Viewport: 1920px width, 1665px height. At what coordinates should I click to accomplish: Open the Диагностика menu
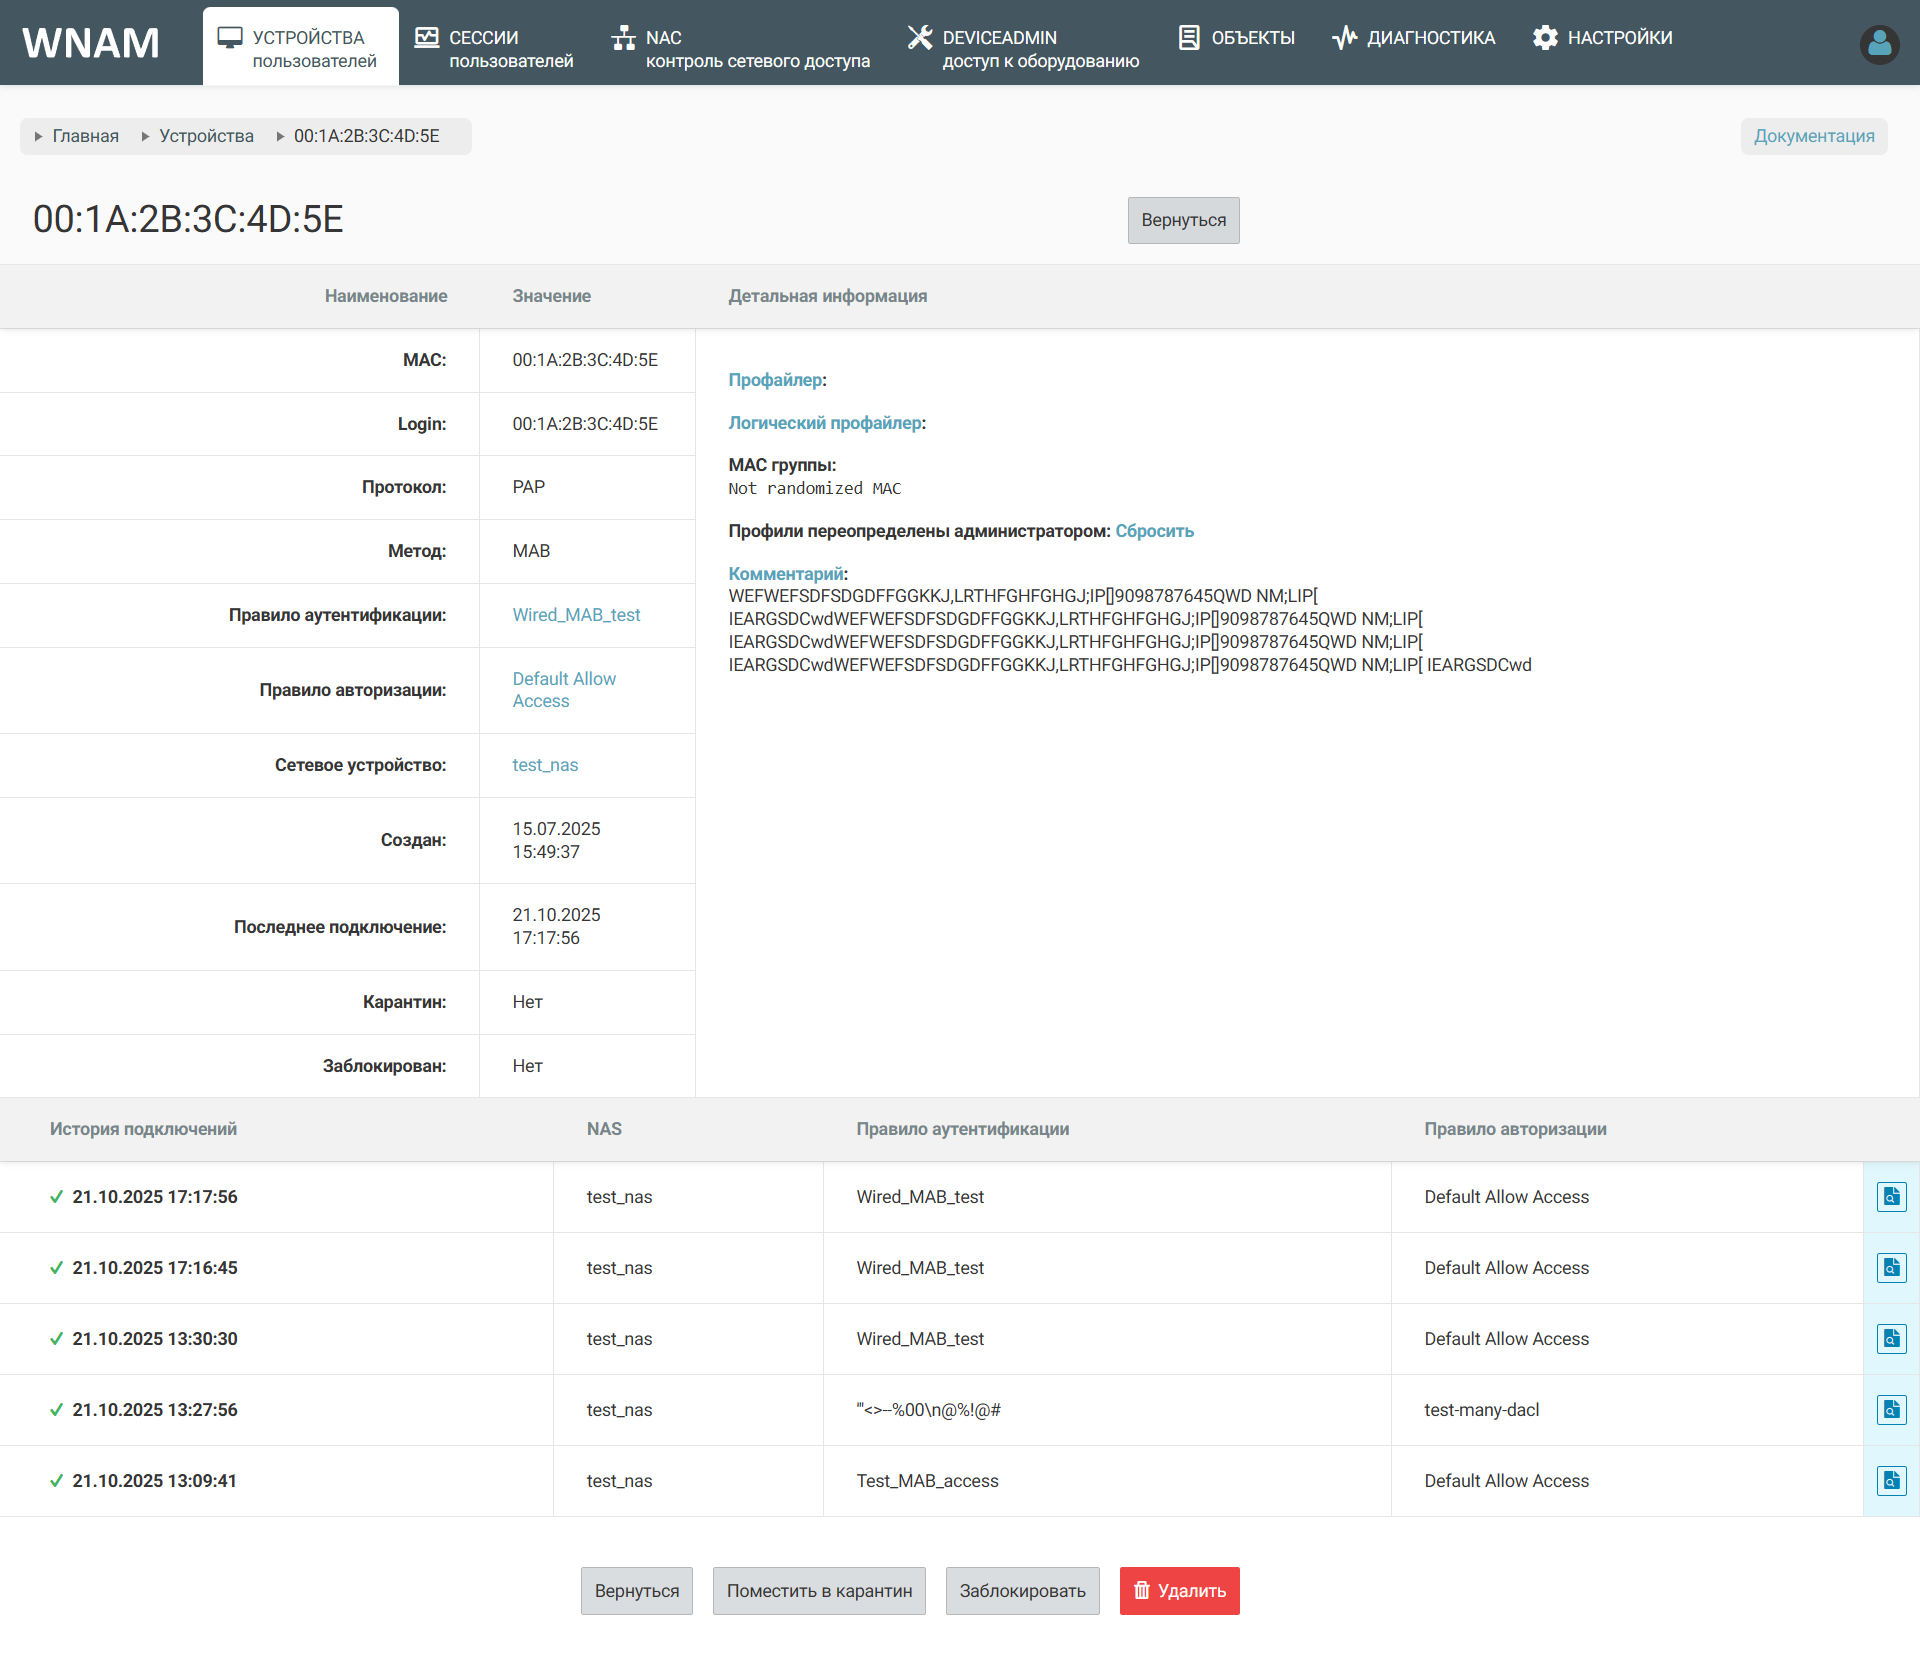1413,38
